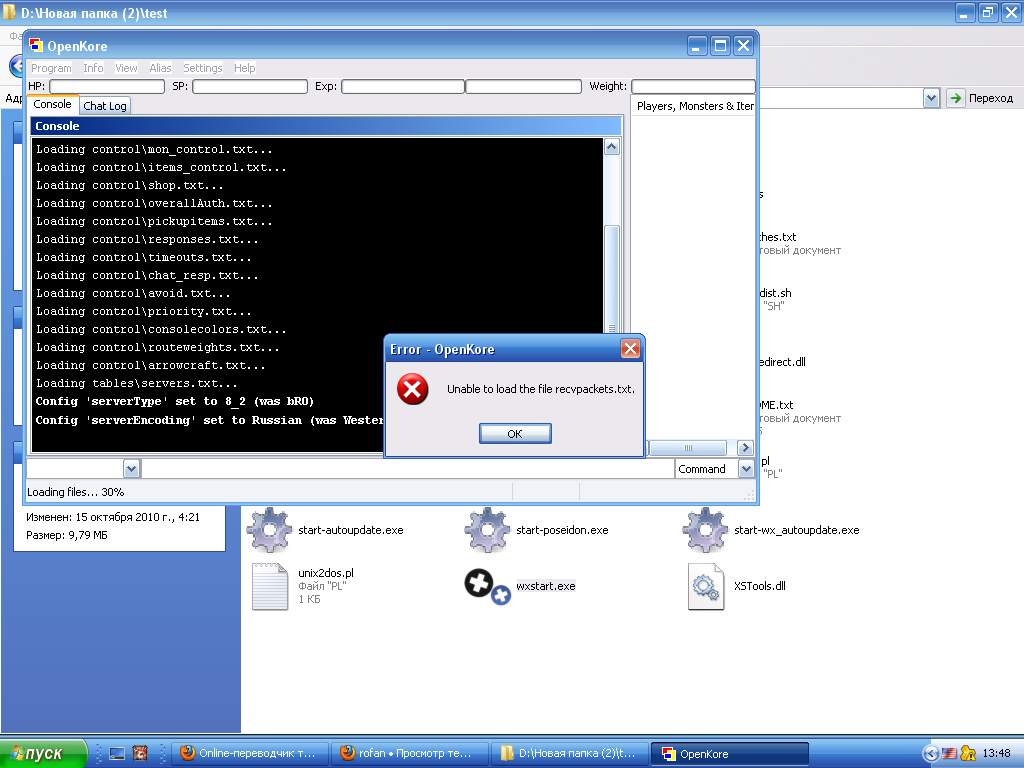Open the Command type dropdown
The image size is (1024, 768).
[746, 469]
